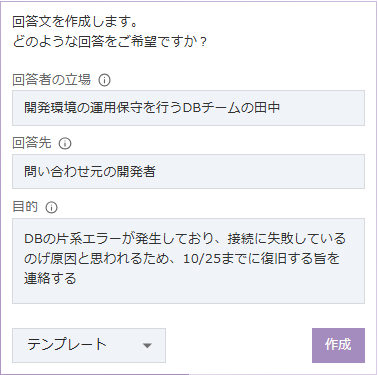
Task: Click the 連絡する line in the text area
Action: [50, 278]
